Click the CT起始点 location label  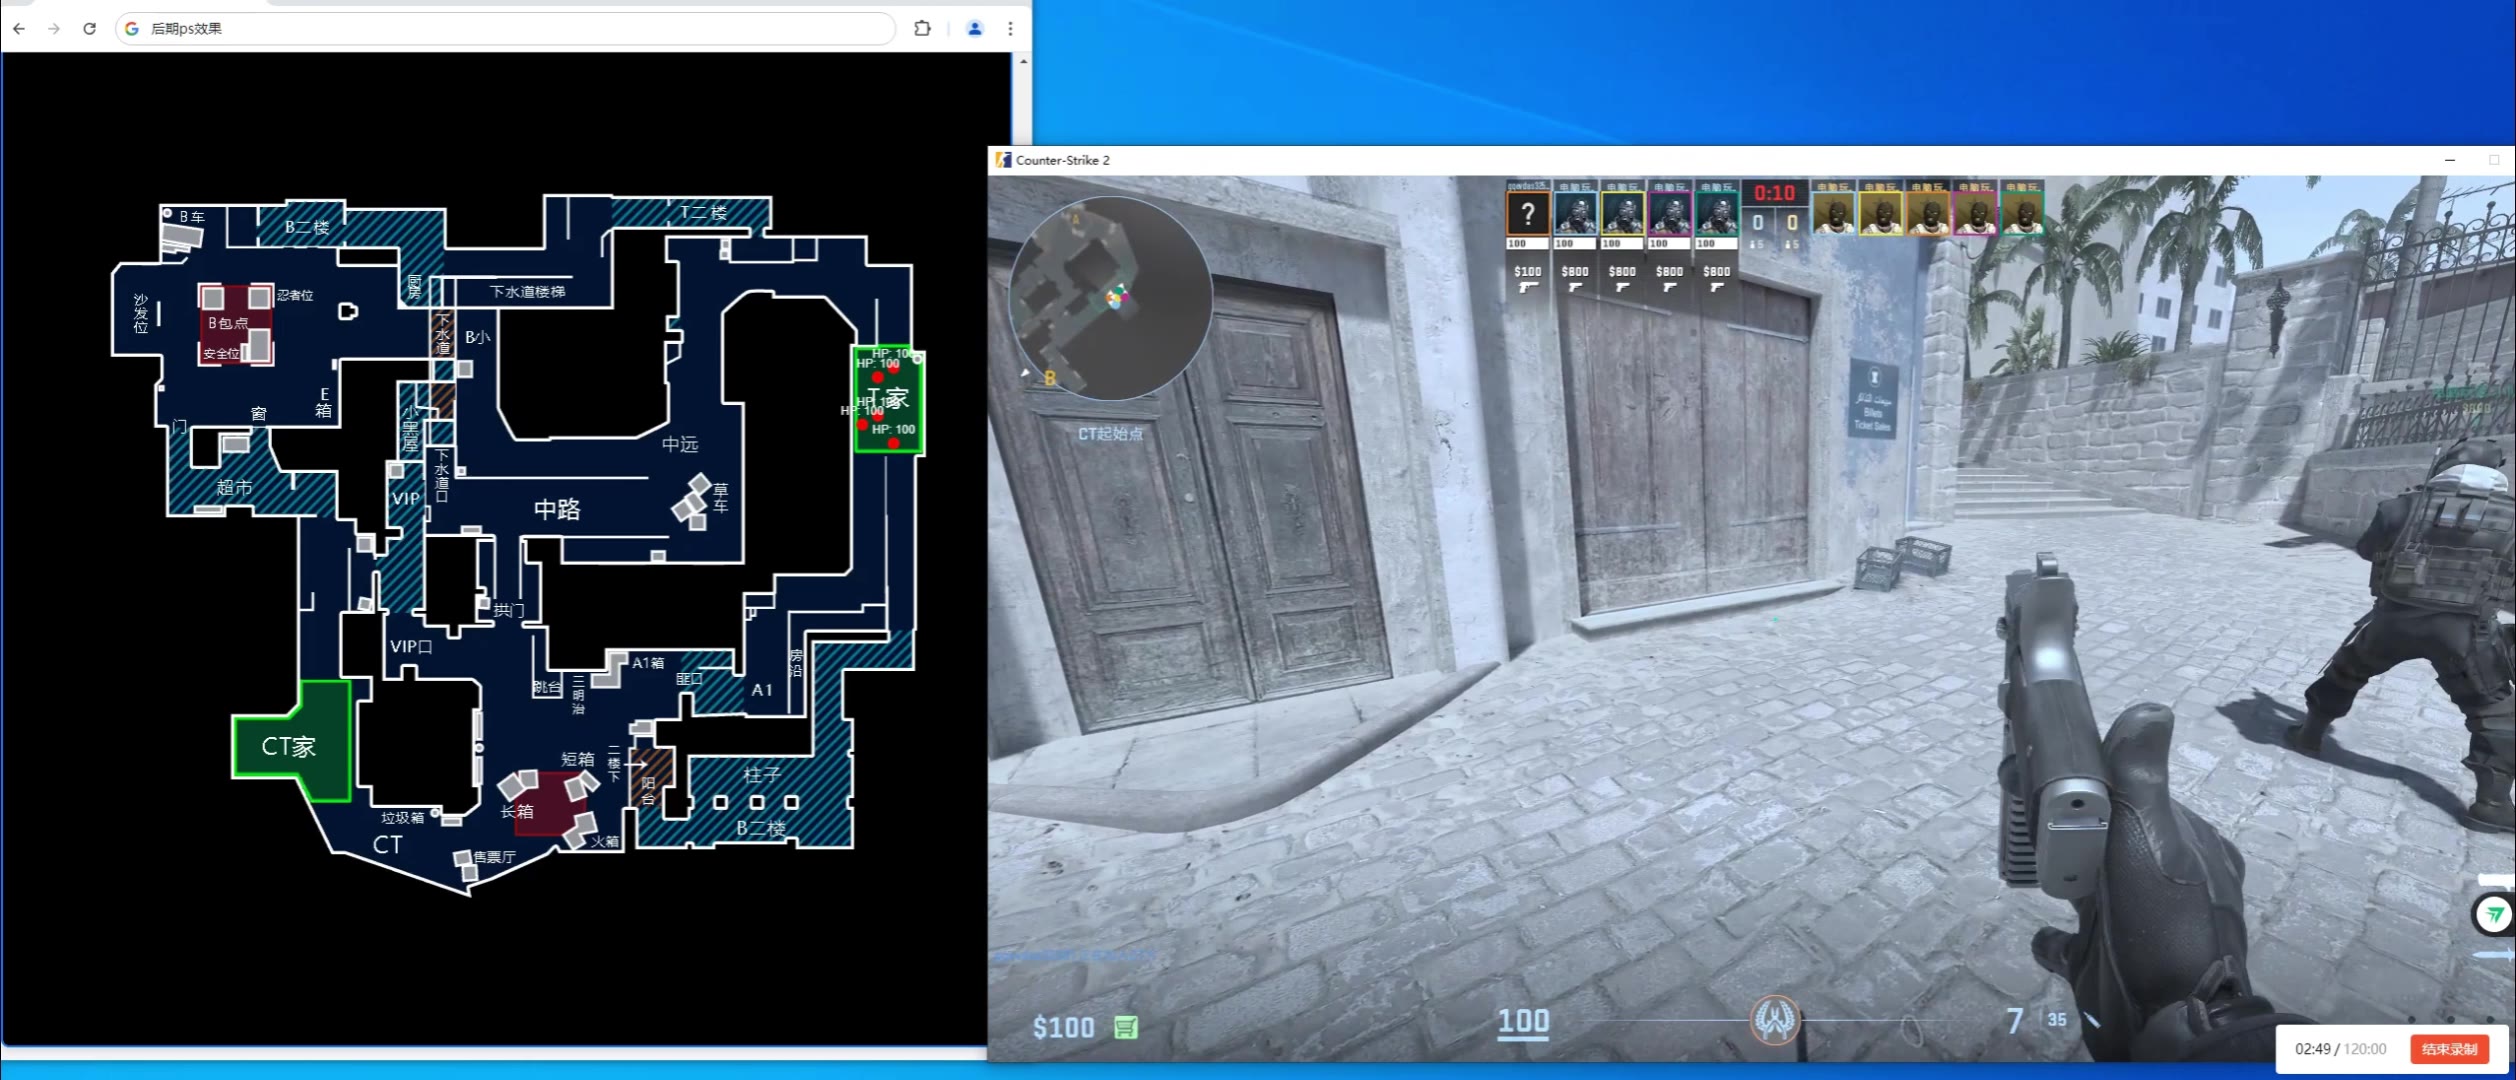click(x=1110, y=434)
